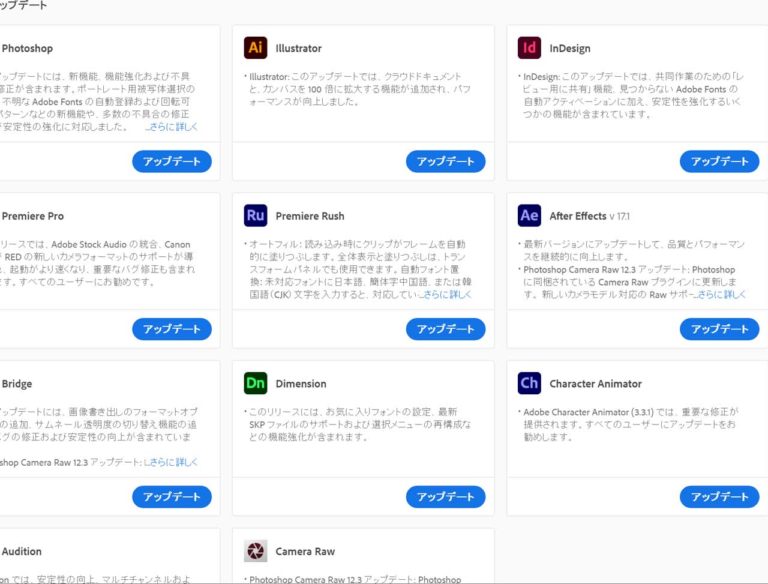The image size is (768, 584).
Task: Click the InDesign update description text
Action: coord(631,96)
